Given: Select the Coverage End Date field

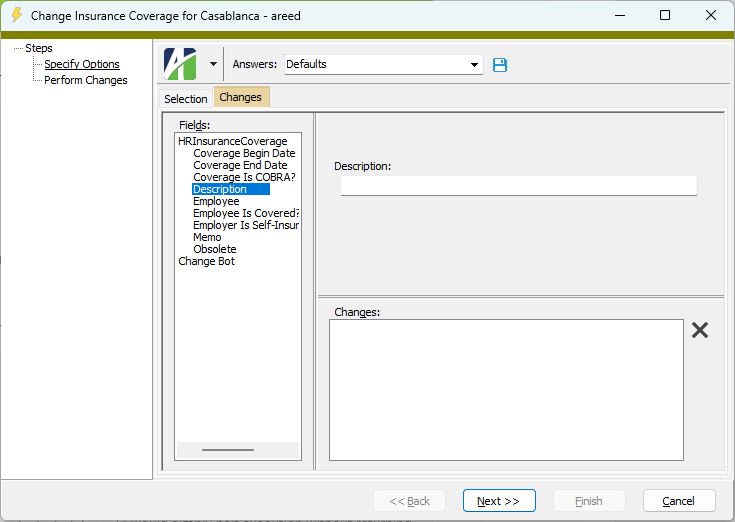Looking at the screenshot, I should tap(240, 165).
